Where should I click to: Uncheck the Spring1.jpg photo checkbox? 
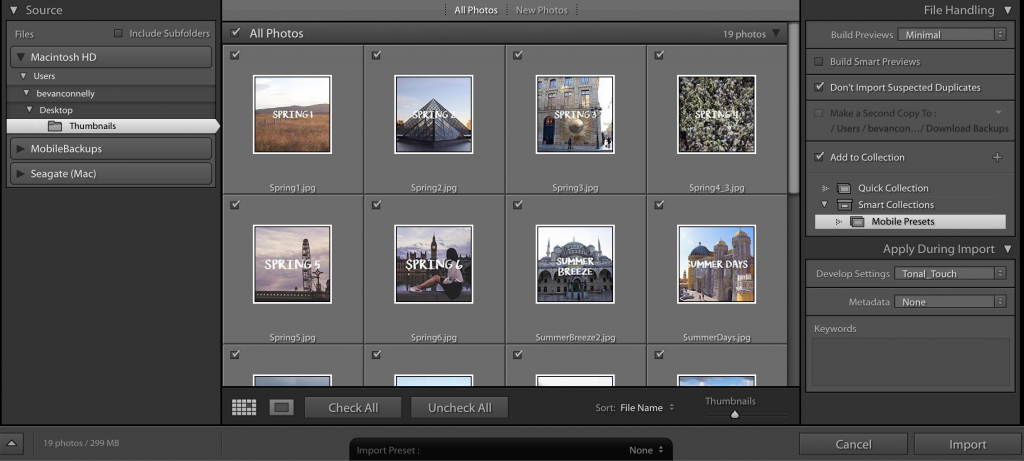click(x=235, y=56)
